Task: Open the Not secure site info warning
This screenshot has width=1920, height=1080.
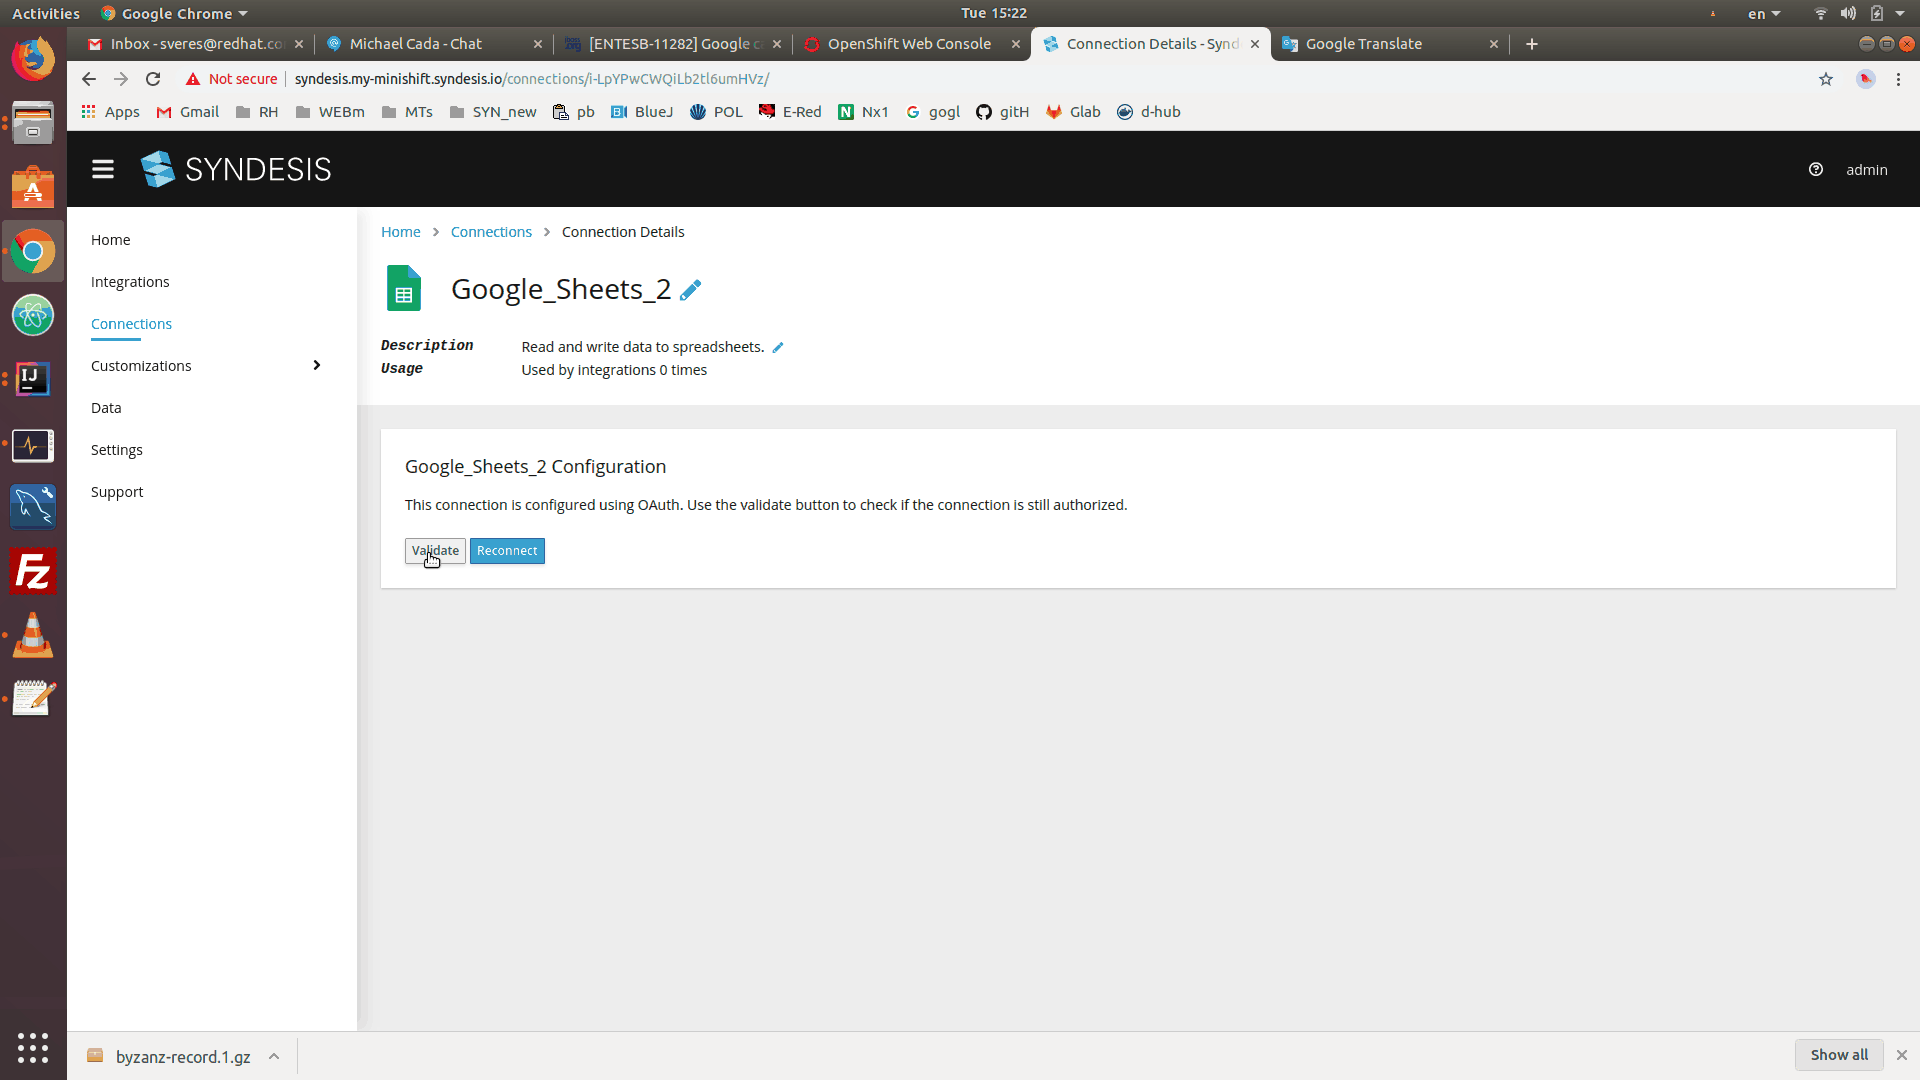Action: click(231, 79)
